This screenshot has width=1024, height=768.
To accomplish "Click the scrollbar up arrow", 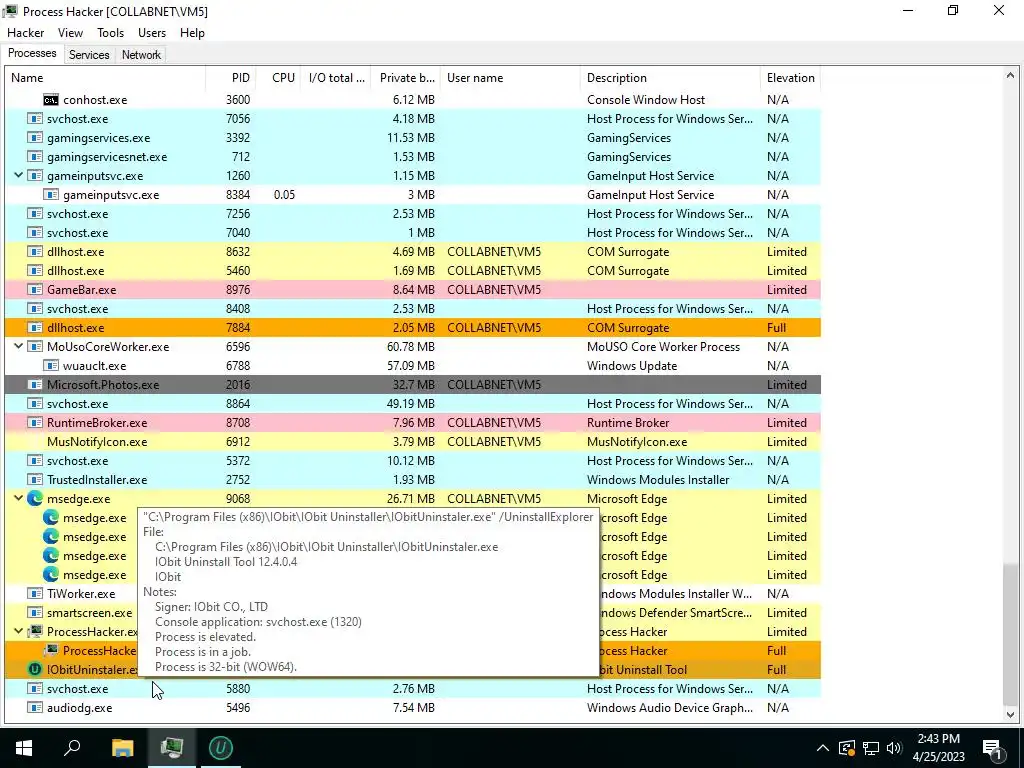I will [1010, 76].
